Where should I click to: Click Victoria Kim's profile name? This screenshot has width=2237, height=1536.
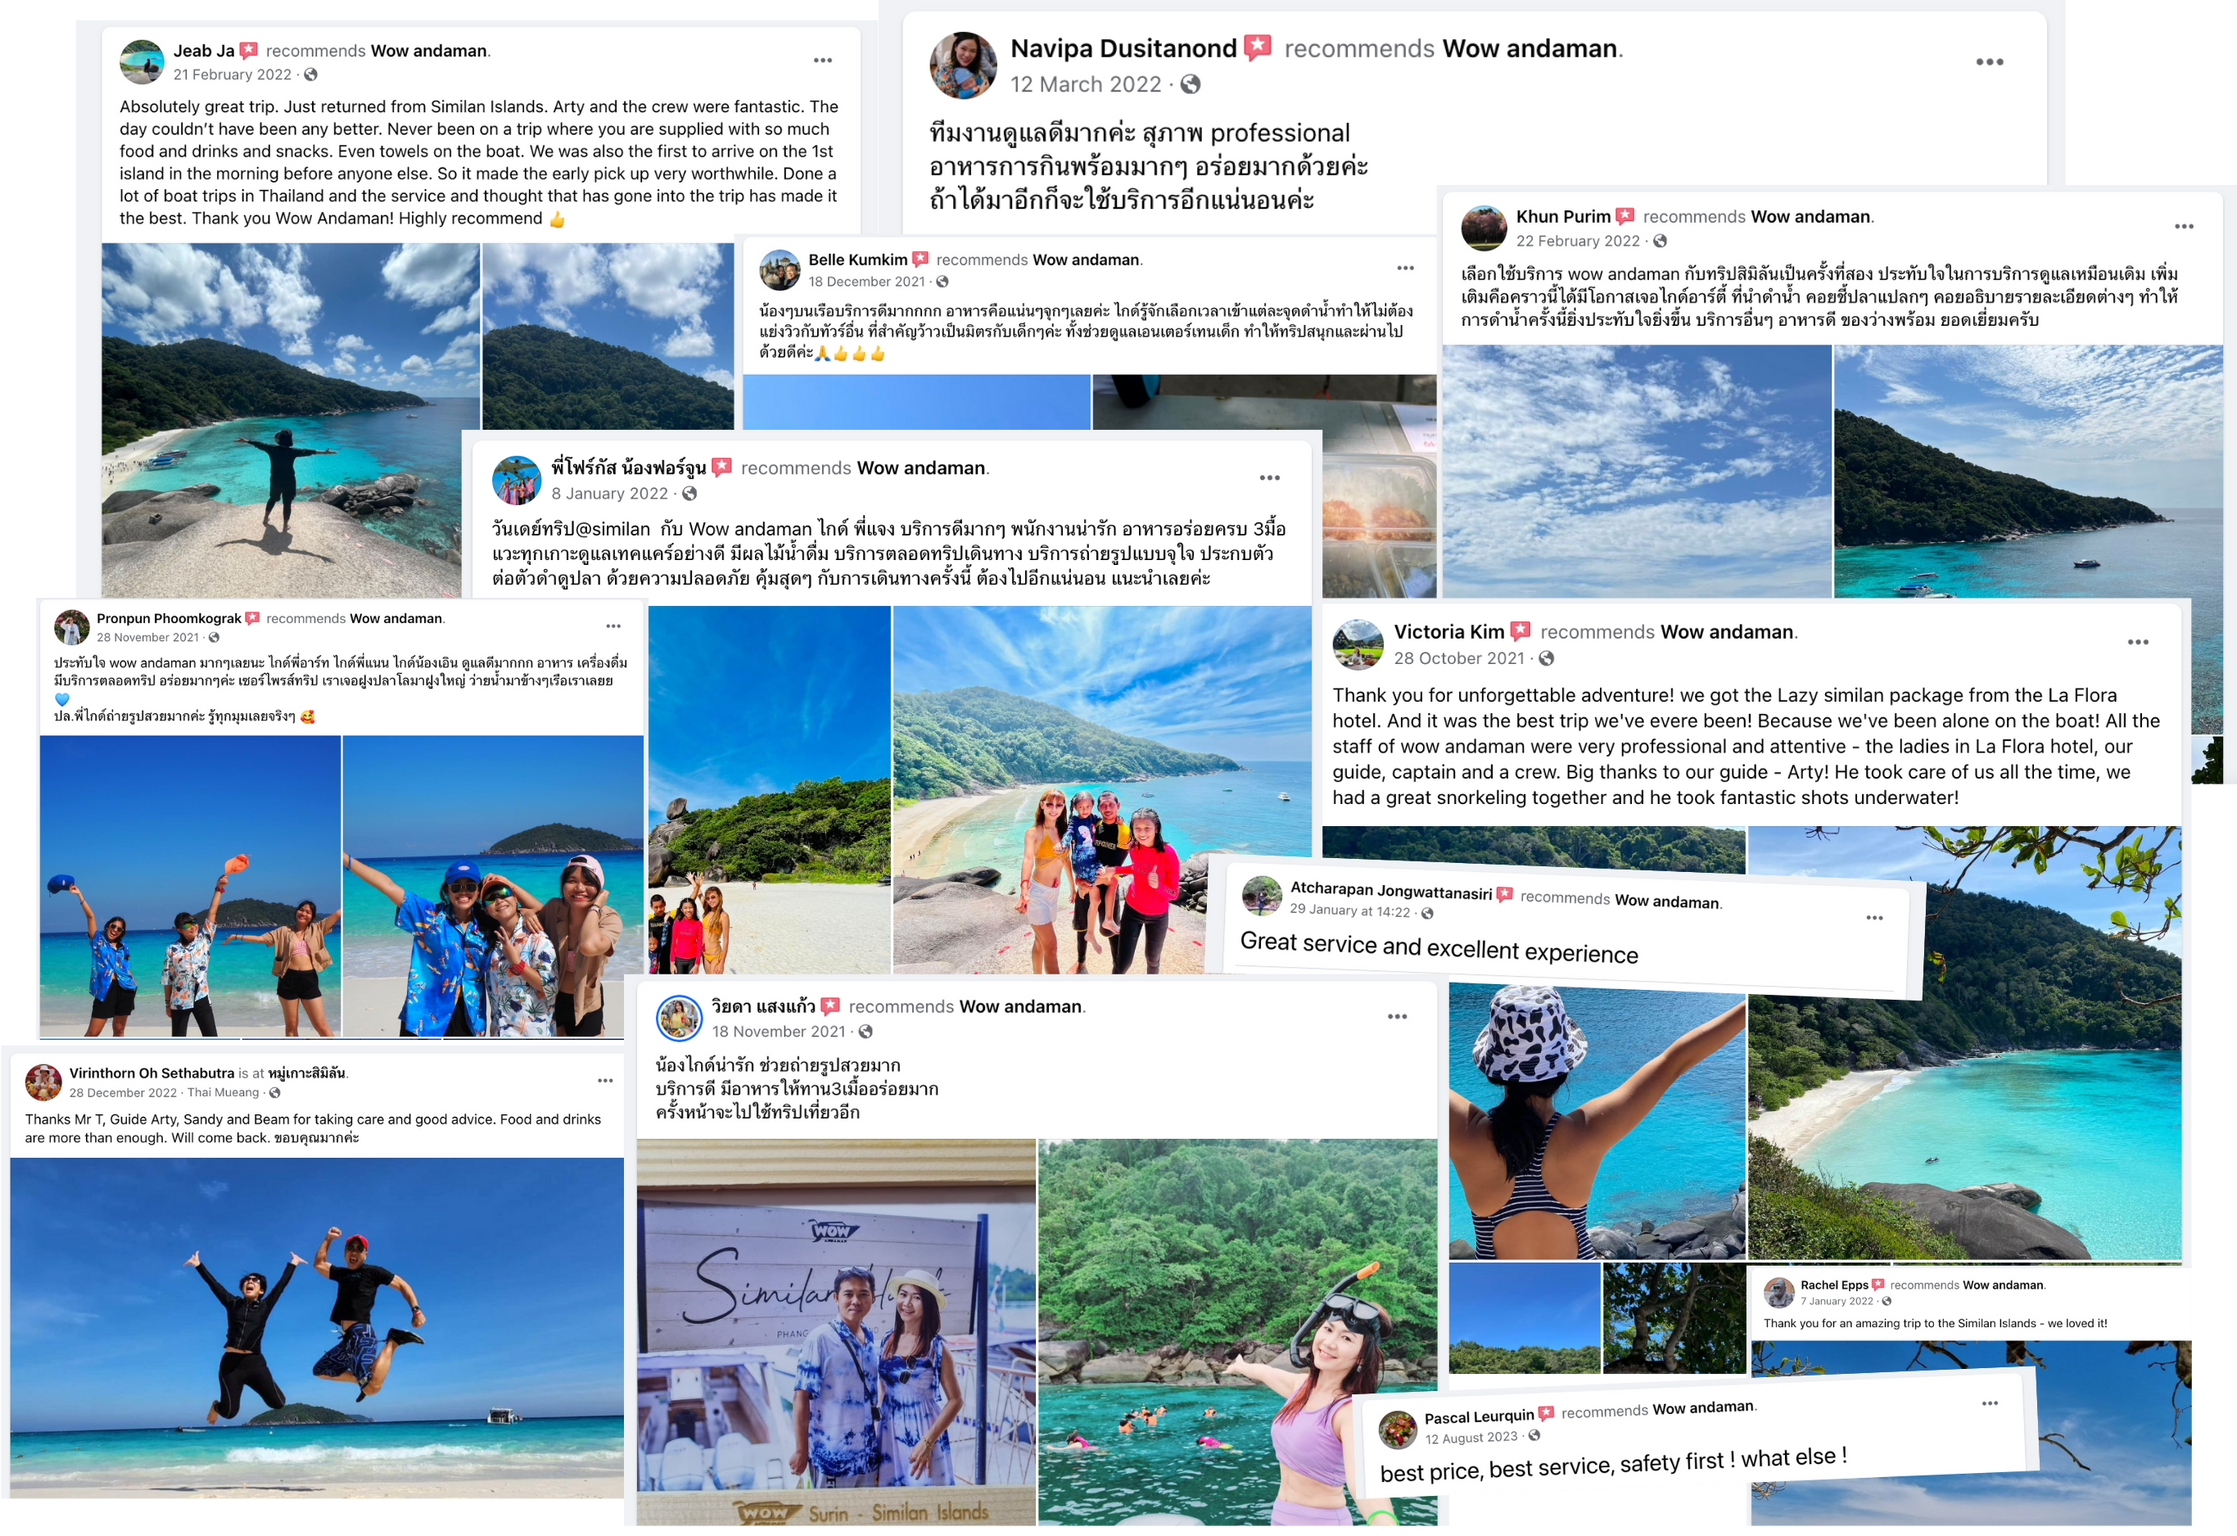click(x=1449, y=632)
